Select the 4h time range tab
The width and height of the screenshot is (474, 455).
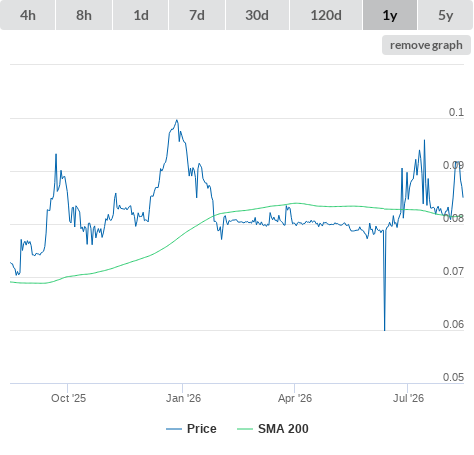pos(28,15)
